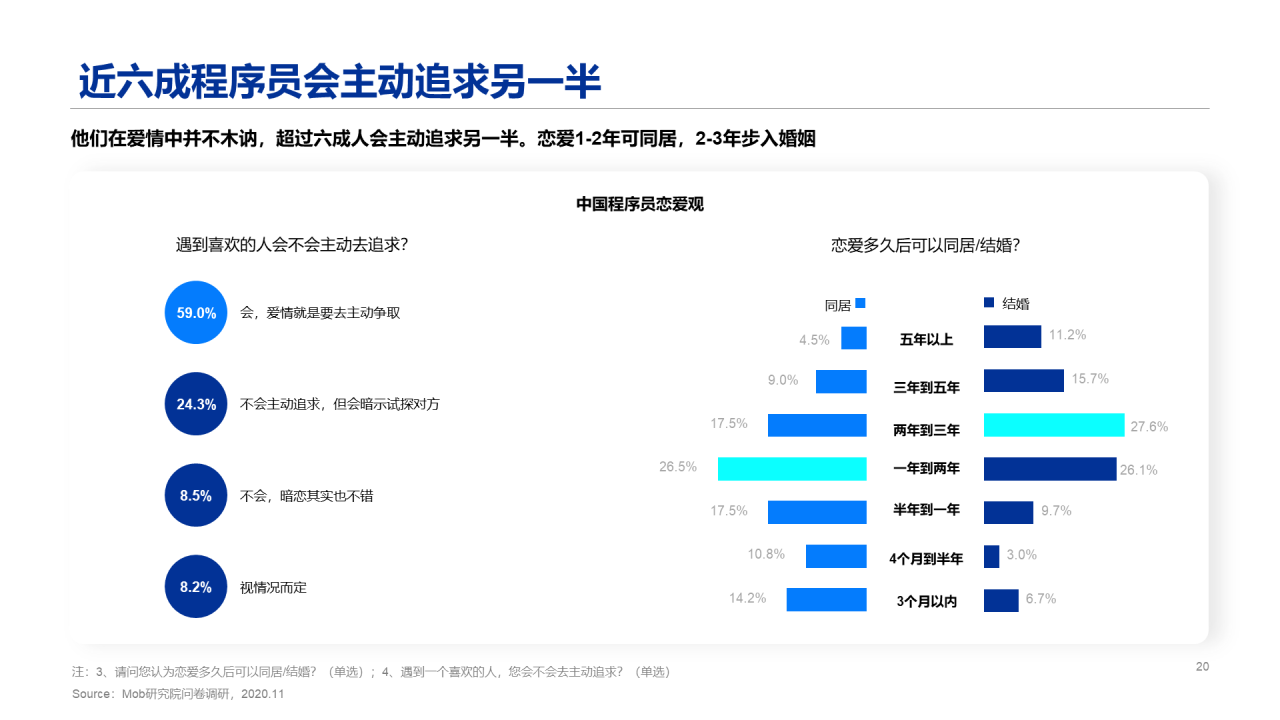Click the cyan 同居 bar valued 26.5%
This screenshot has width=1280, height=720.
tap(792, 469)
